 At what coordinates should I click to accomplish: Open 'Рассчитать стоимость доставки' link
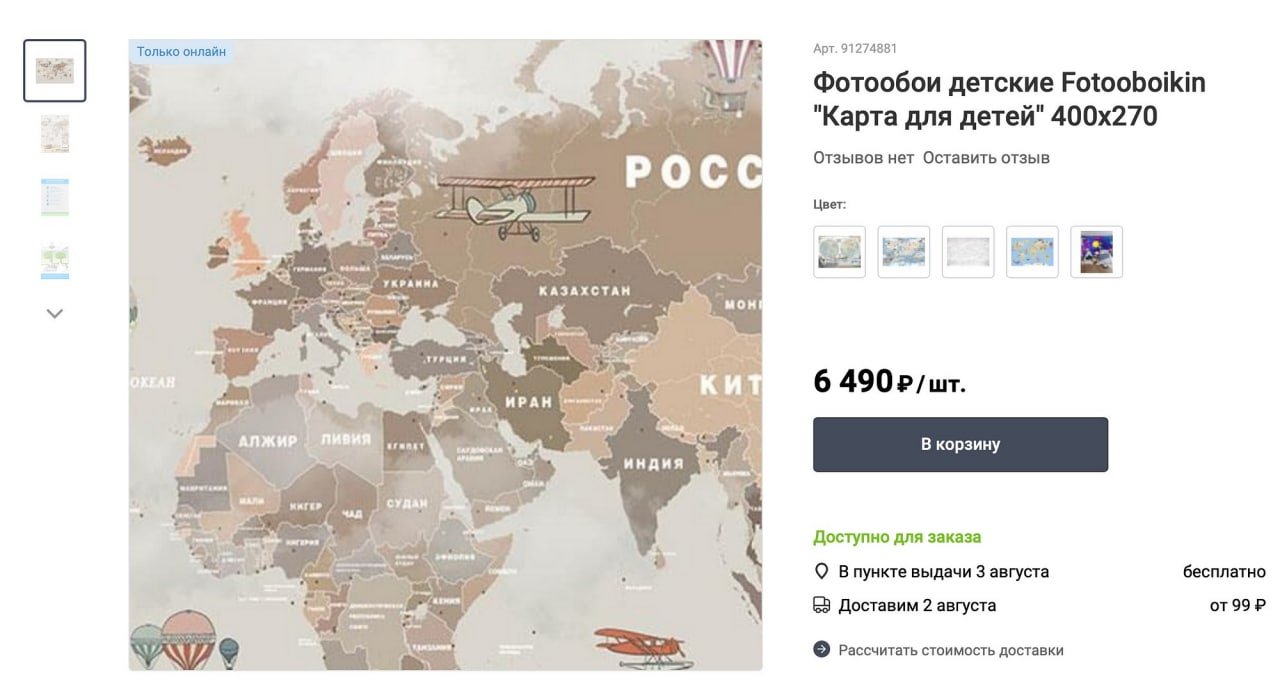[x=951, y=650]
